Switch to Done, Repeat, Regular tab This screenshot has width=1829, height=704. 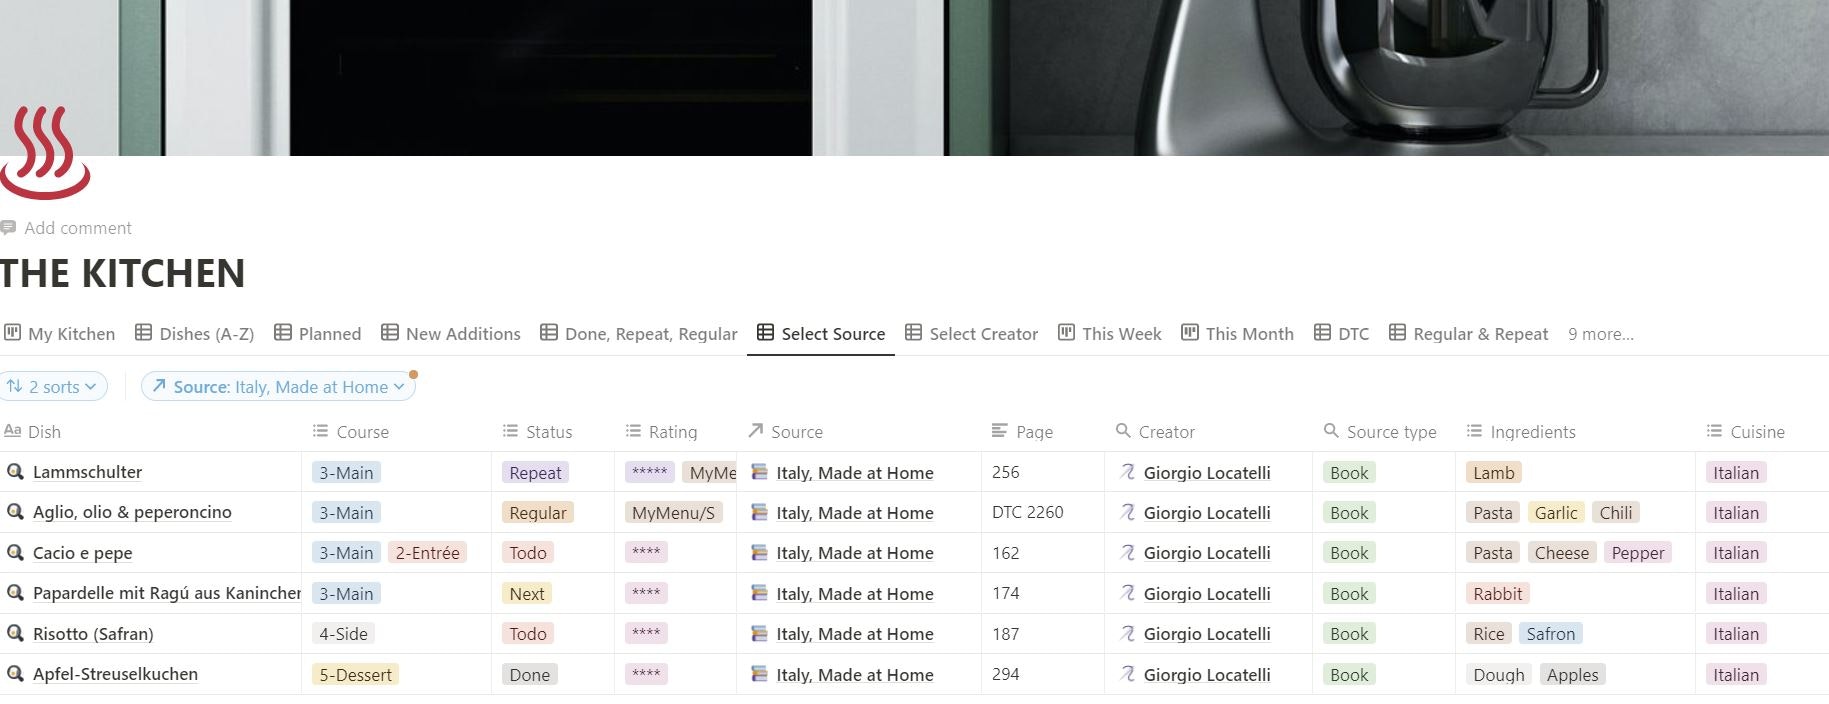click(639, 334)
